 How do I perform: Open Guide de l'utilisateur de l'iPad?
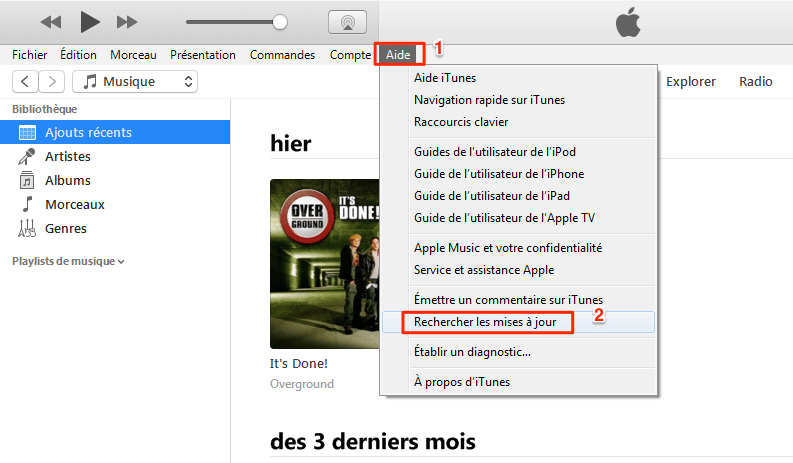pos(518,196)
